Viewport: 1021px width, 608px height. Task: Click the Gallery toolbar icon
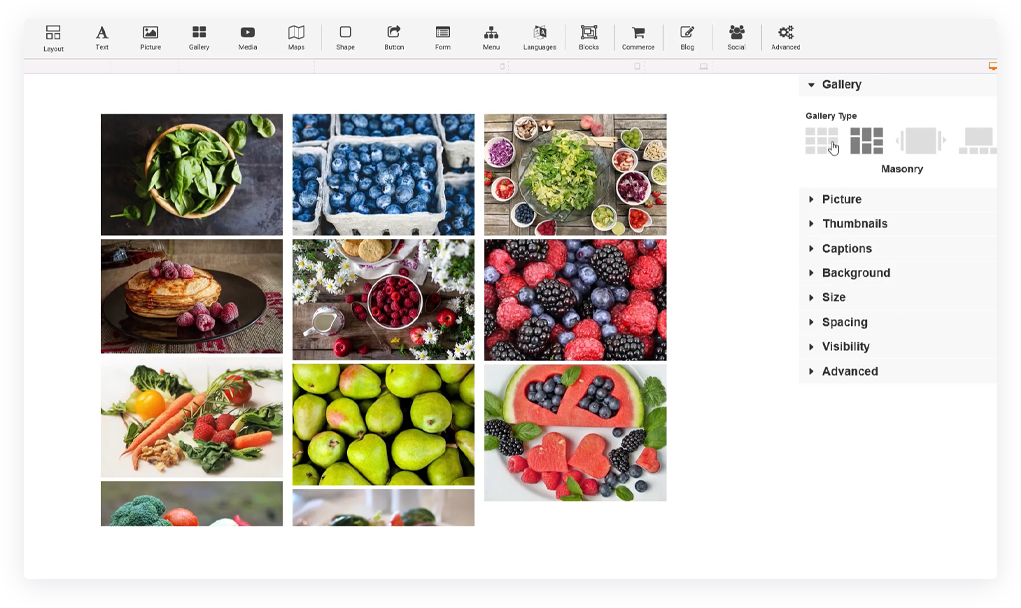(199, 38)
